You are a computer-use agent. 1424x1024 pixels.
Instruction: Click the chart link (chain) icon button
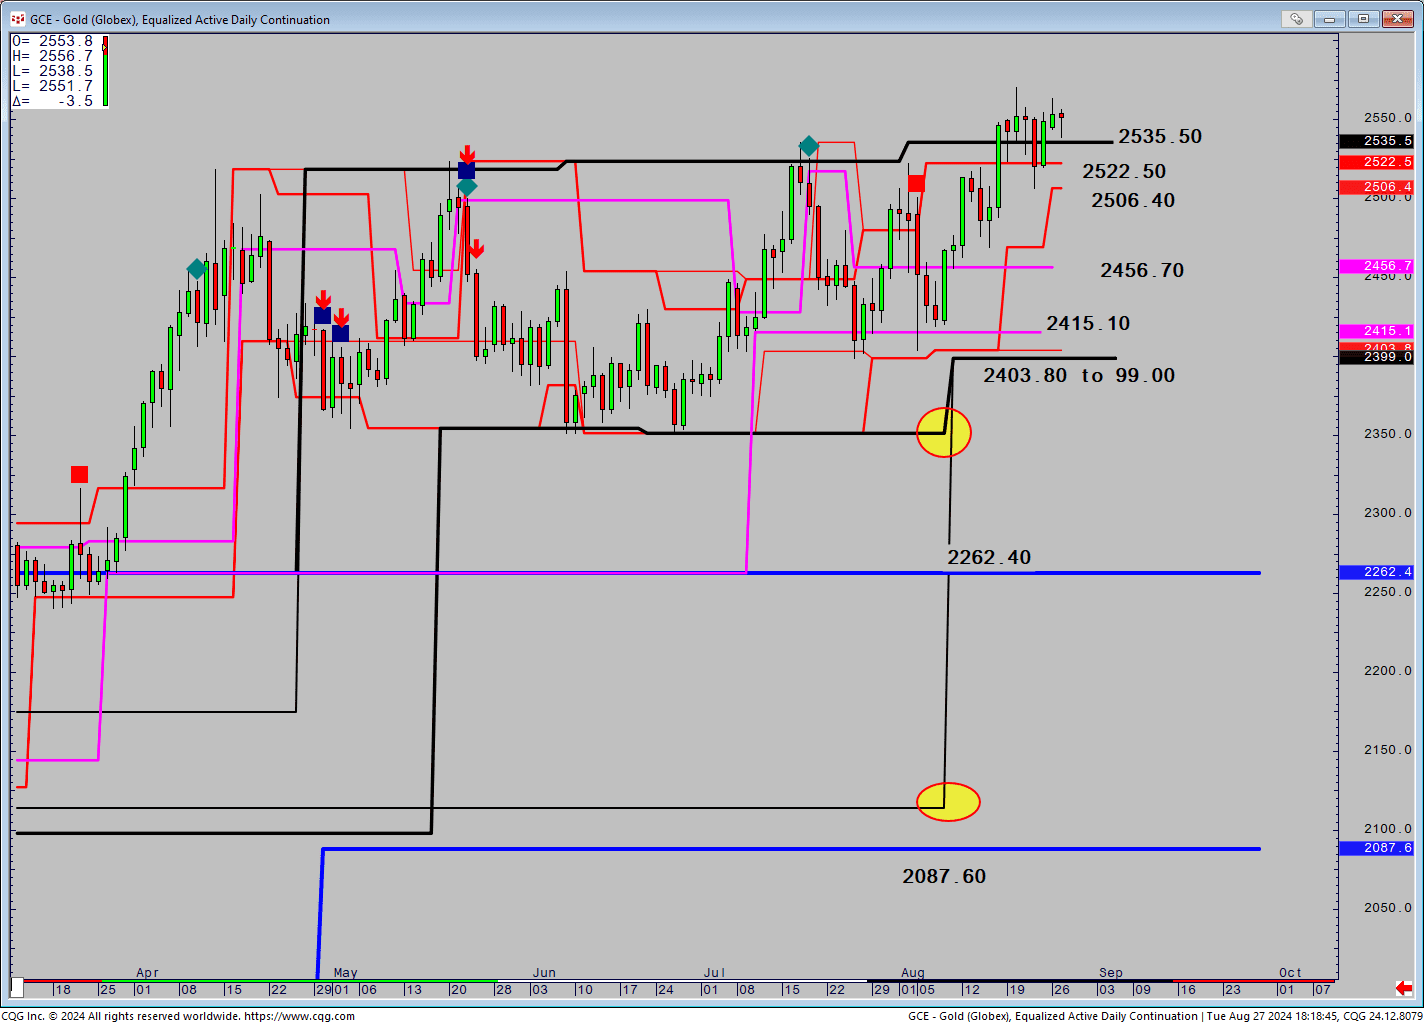click(1296, 19)
